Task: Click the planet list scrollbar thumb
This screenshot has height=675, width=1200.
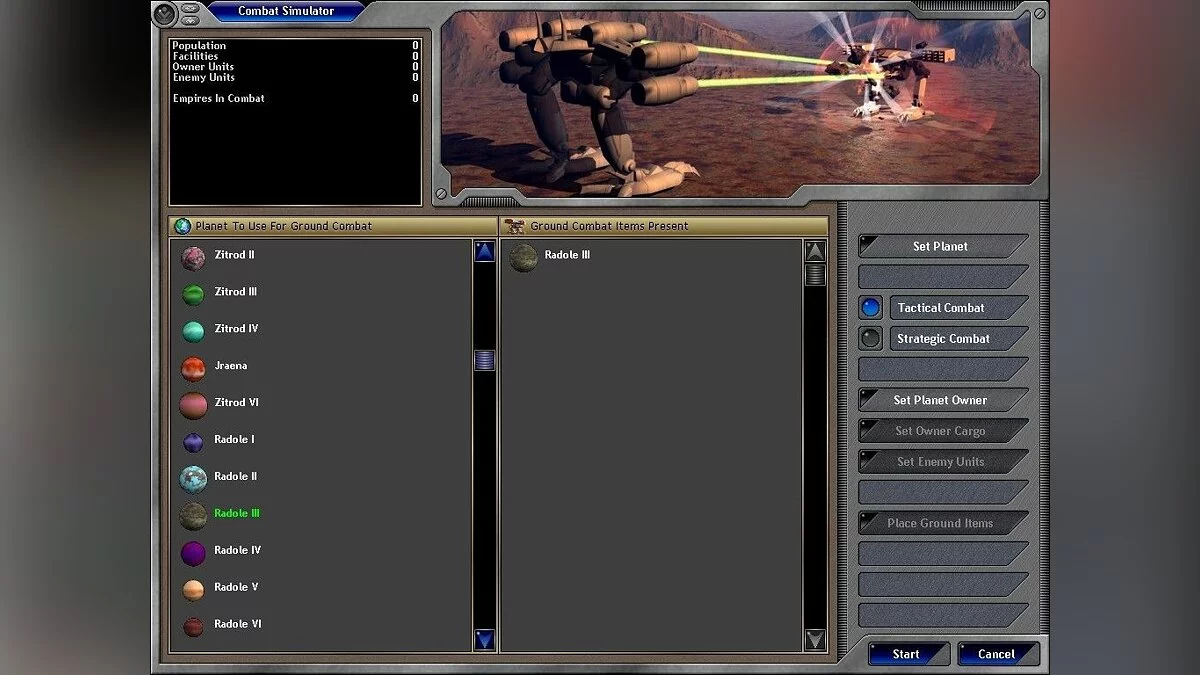Action: click(x=484, y=360)
